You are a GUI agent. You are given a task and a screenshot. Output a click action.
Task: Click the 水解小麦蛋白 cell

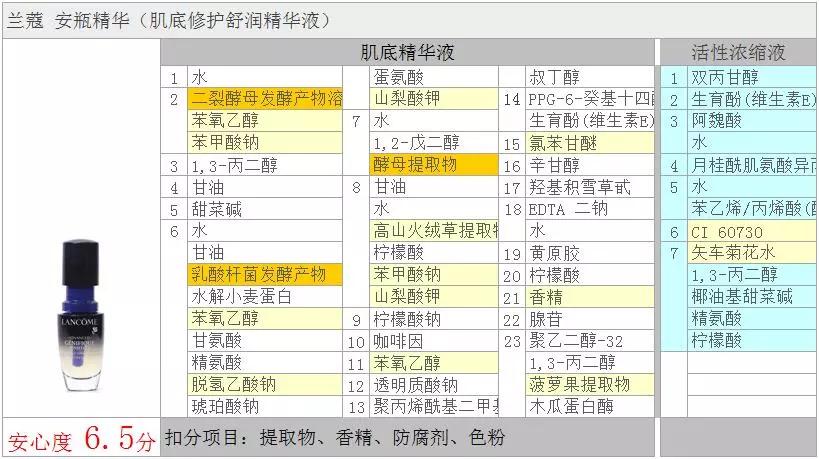pos(265,297)
